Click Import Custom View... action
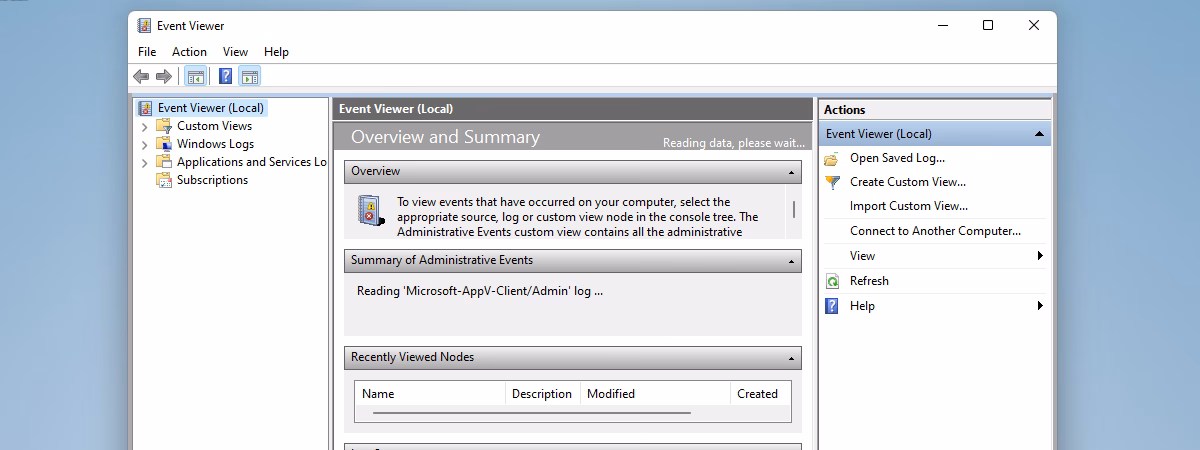Screen dimensions: 1200x450 click(x=909, y=206)
